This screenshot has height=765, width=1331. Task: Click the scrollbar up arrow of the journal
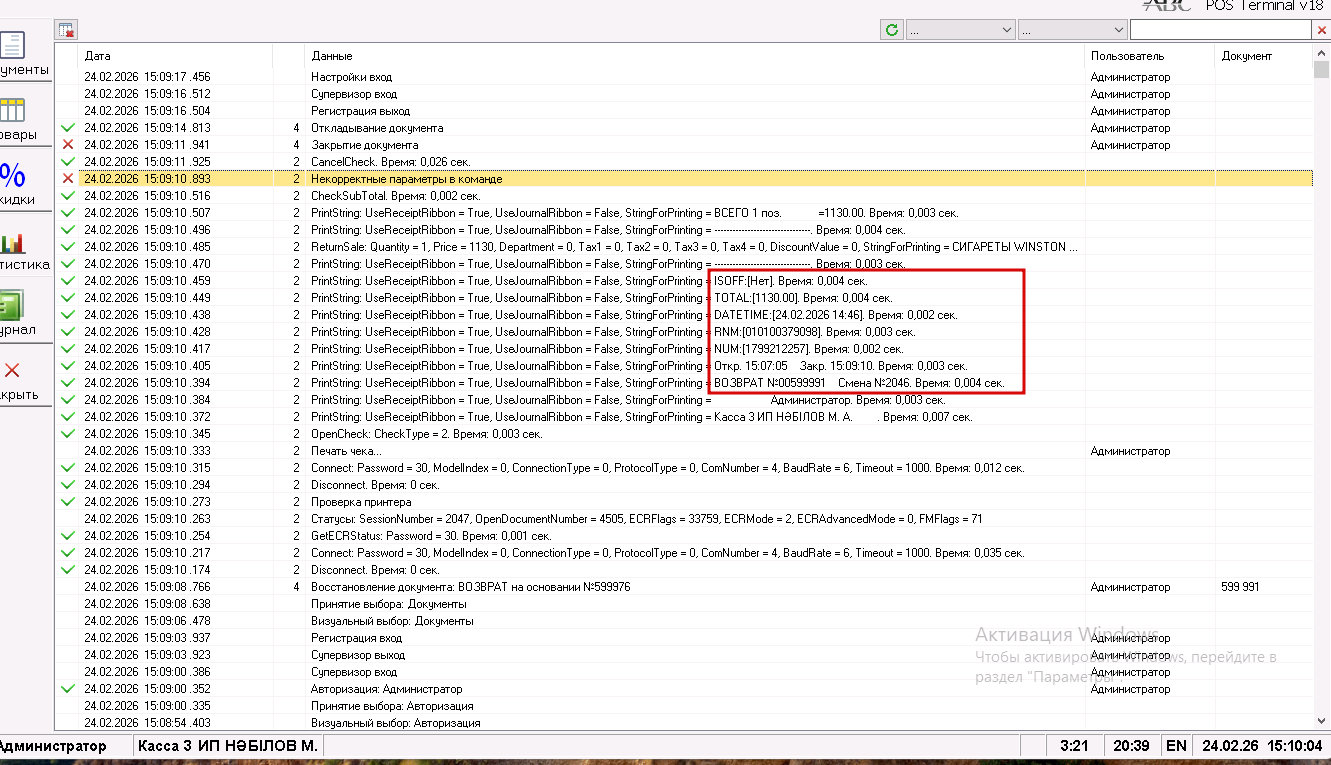(x=1321, y=53)
